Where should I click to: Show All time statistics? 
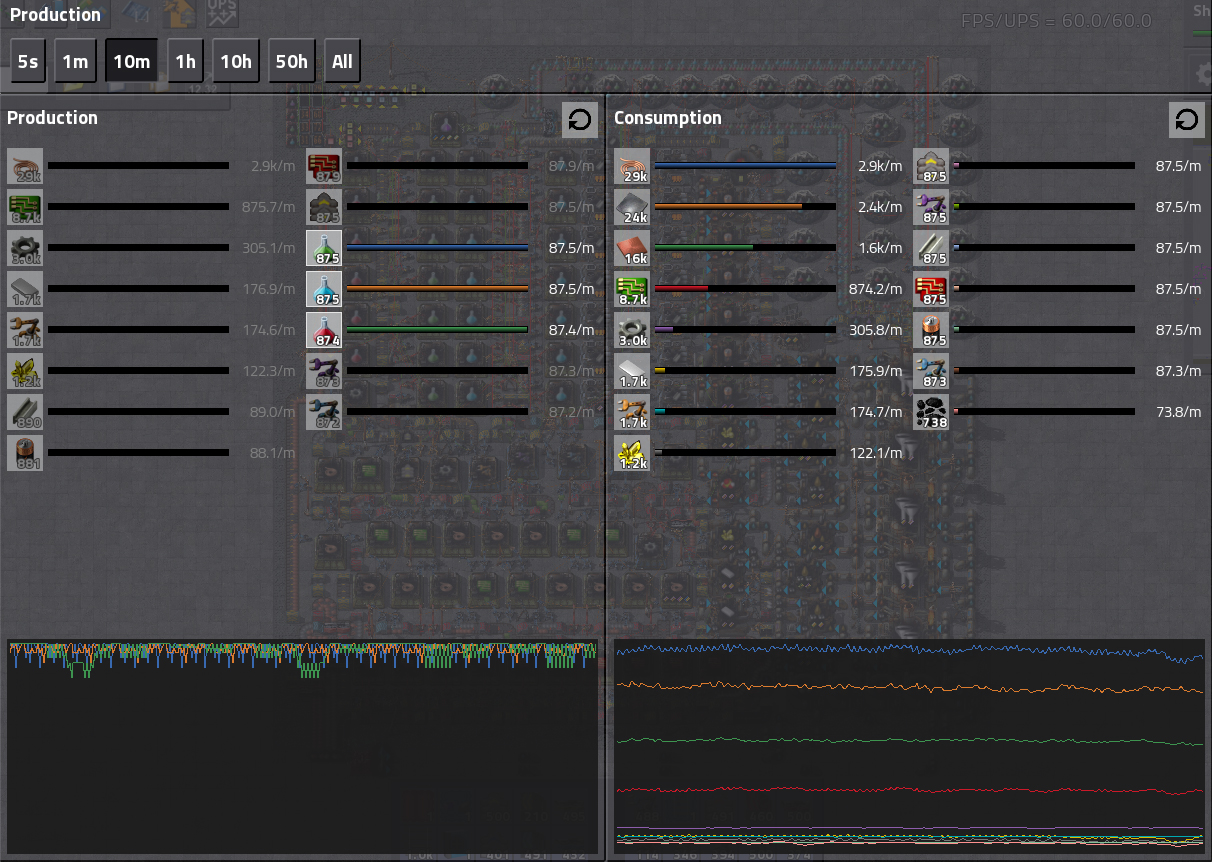click(x=342, y=62)
